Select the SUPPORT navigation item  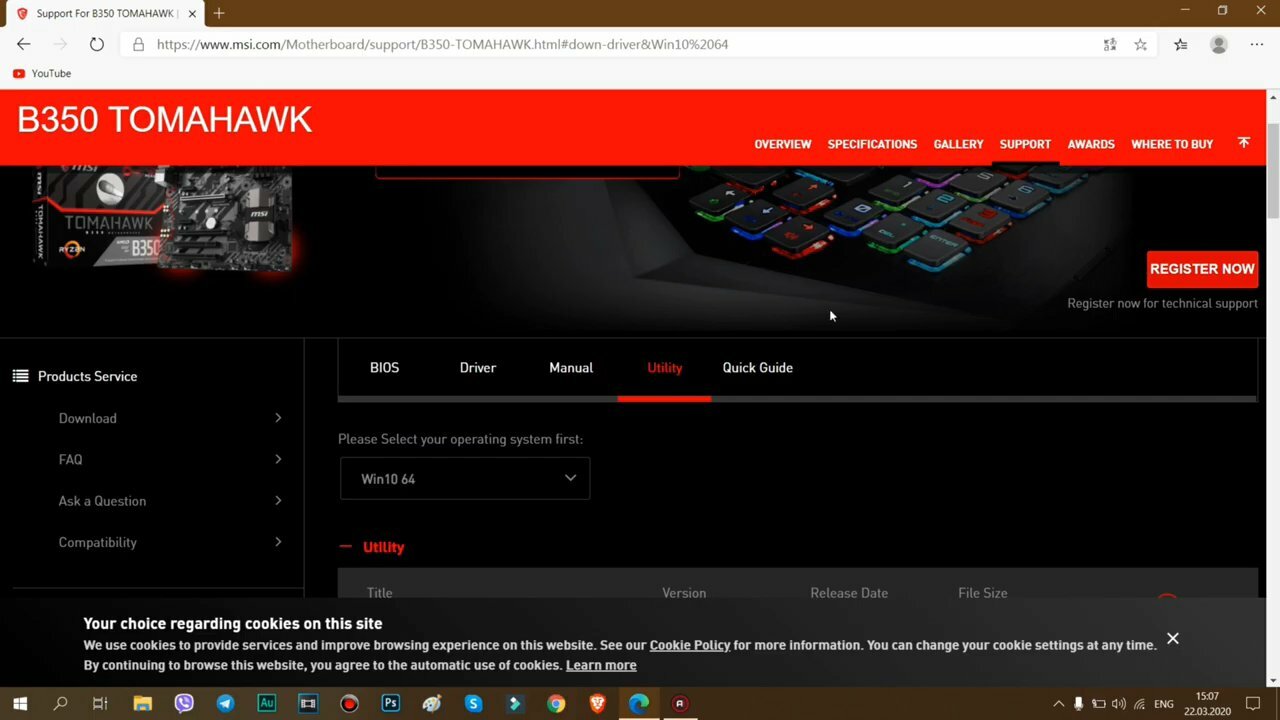point(1025,144)
